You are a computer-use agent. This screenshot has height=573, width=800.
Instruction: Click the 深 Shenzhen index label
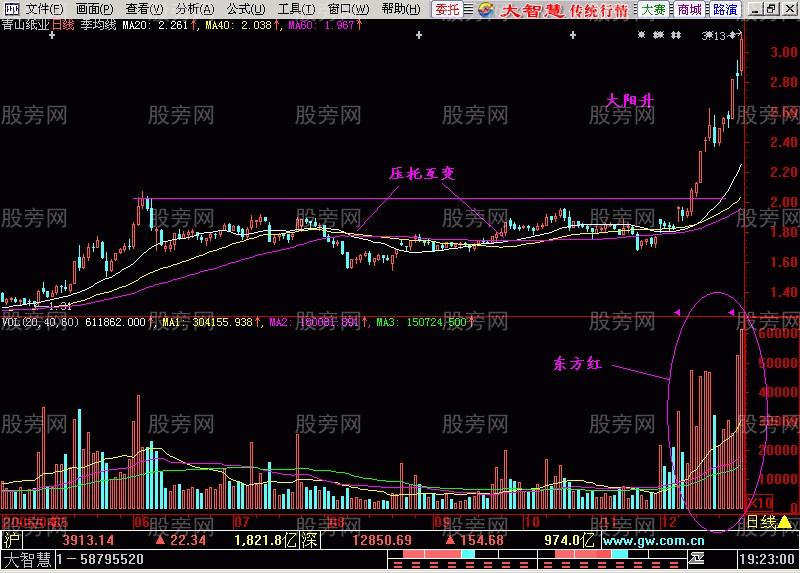pyautogui.click(x=309, y=540)
